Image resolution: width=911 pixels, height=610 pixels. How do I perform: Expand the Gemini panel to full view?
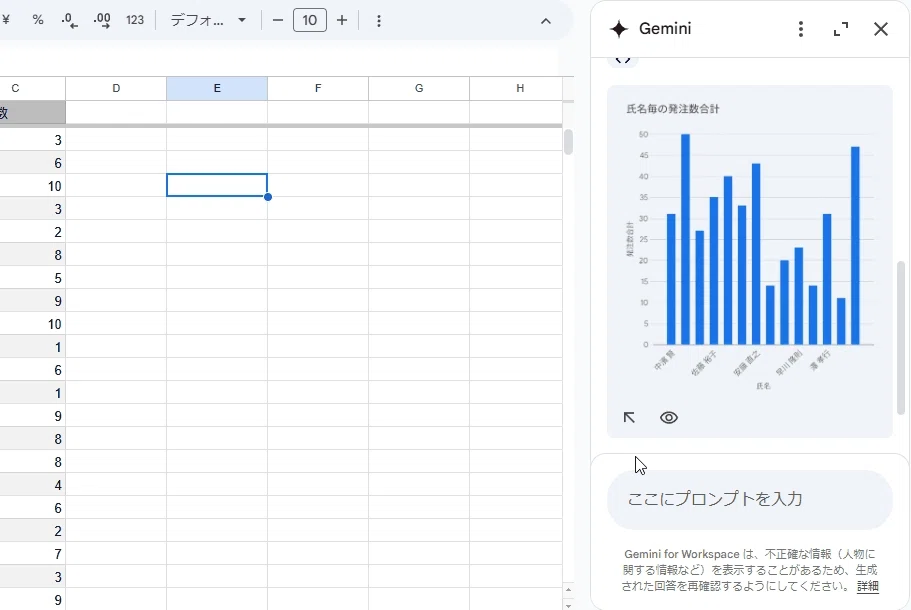tap(841, 29)
